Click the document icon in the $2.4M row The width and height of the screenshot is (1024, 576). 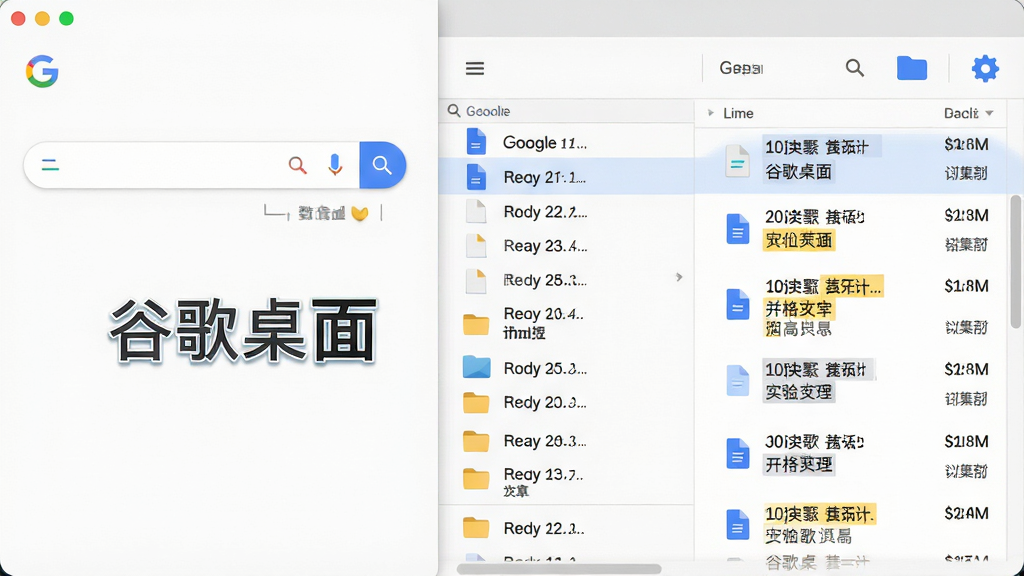click(738, 524)
